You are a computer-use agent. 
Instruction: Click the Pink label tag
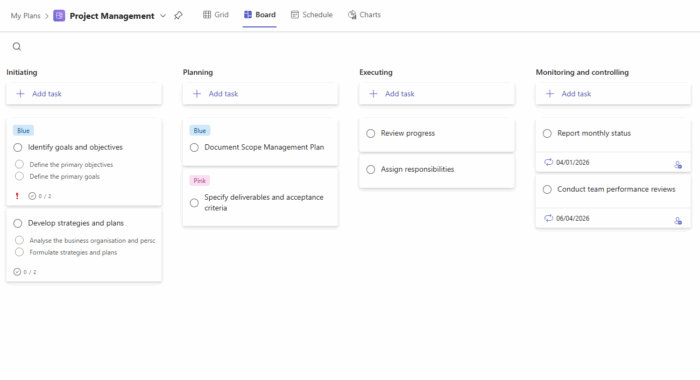(200, 181)
